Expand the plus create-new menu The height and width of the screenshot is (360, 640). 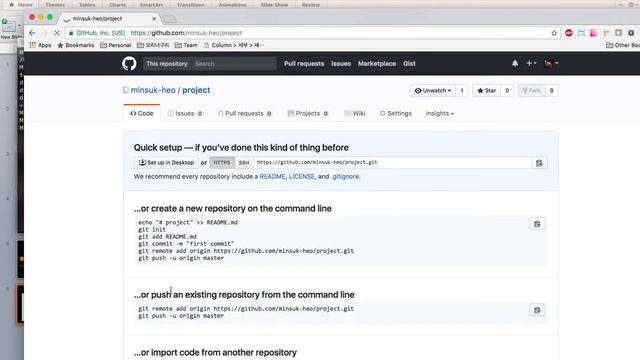531,63
